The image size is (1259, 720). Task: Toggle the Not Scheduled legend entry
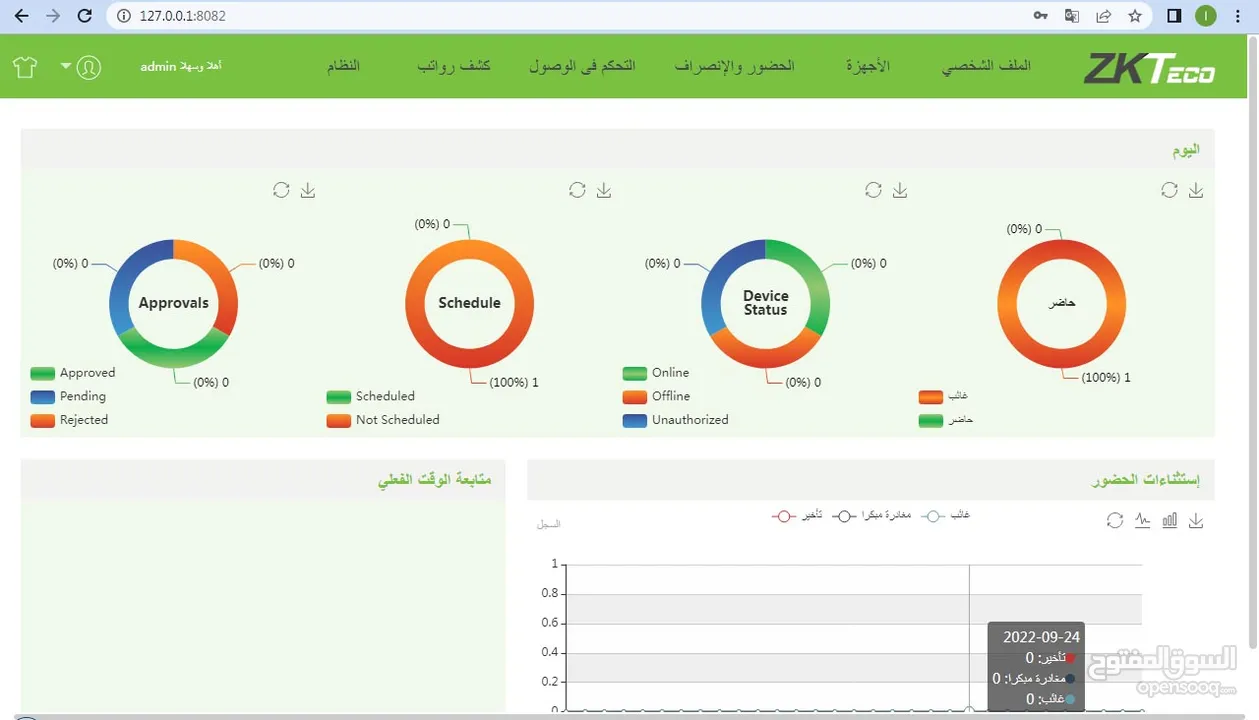pos(383,420)
